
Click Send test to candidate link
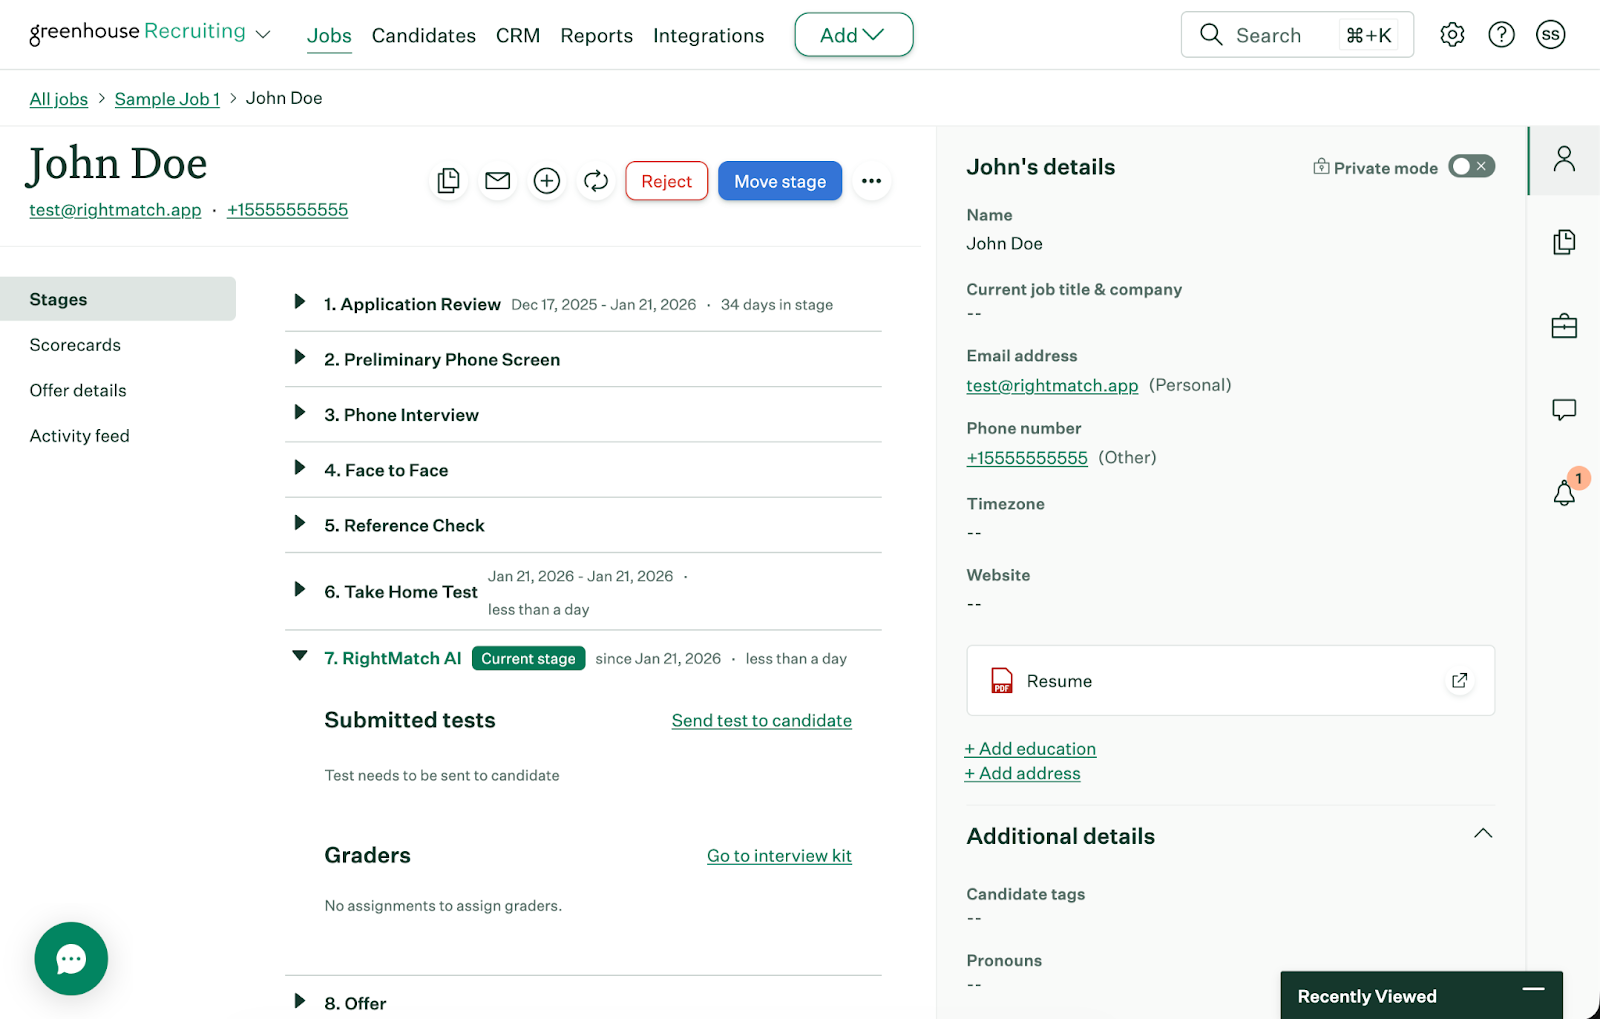pos(761,721)
